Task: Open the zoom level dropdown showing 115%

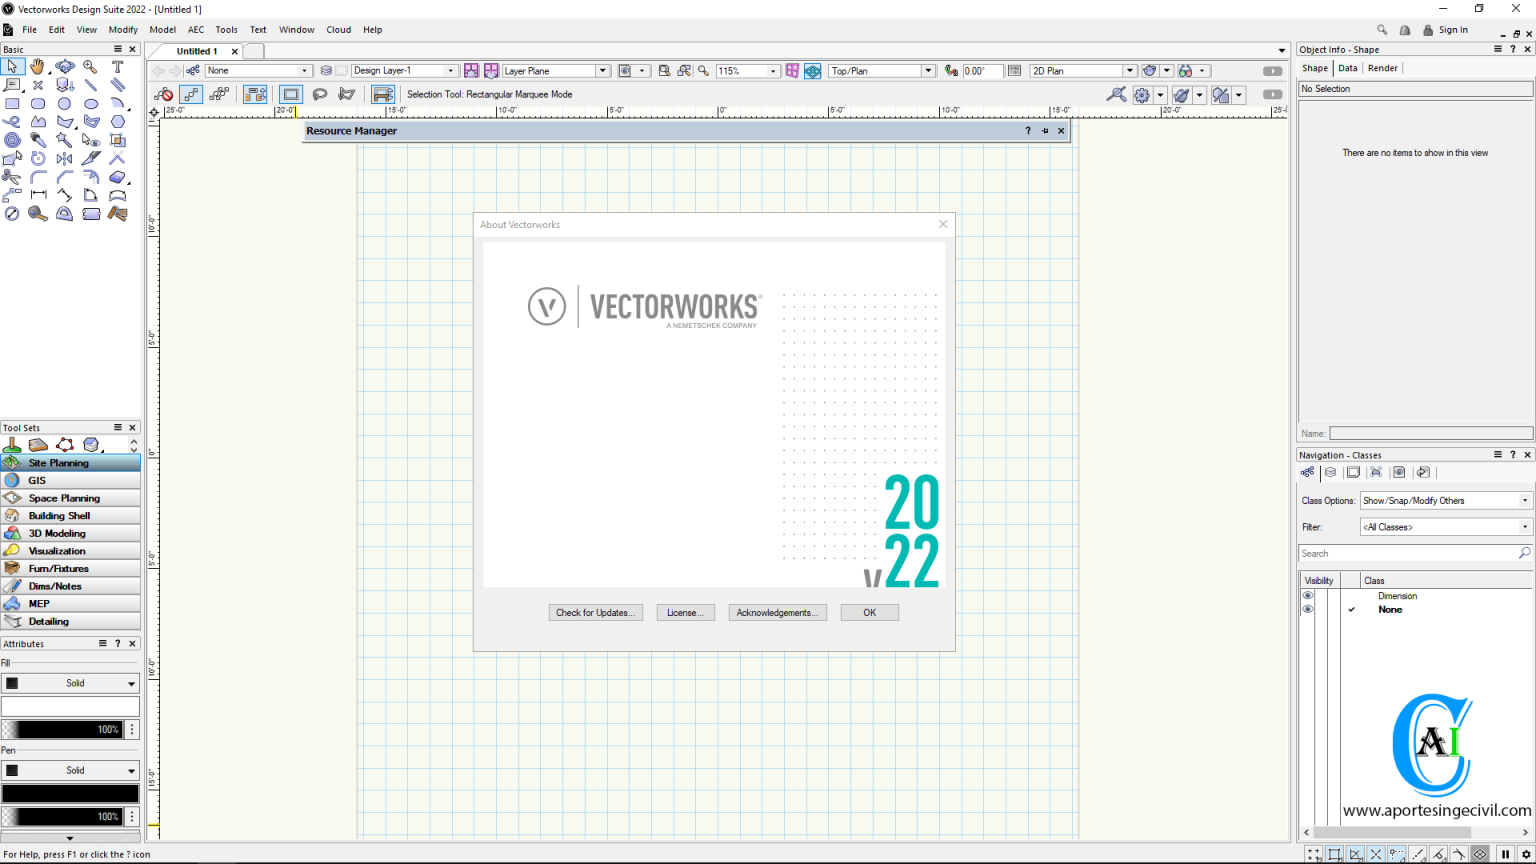Action: [775, 70]
